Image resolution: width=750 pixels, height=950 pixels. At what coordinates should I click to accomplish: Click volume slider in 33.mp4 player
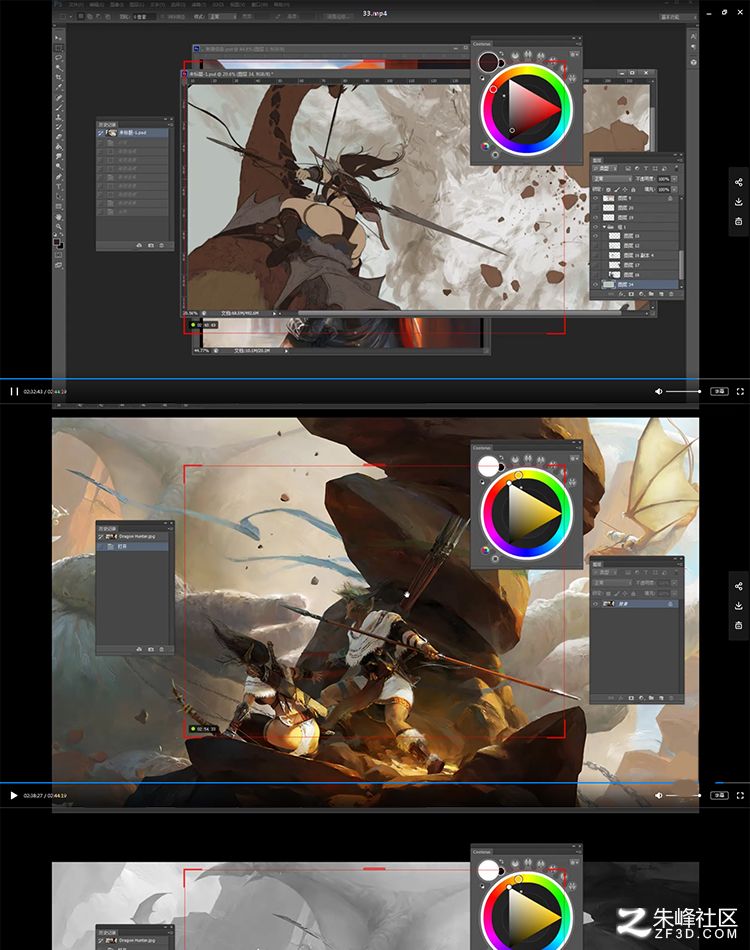[683, 391]
